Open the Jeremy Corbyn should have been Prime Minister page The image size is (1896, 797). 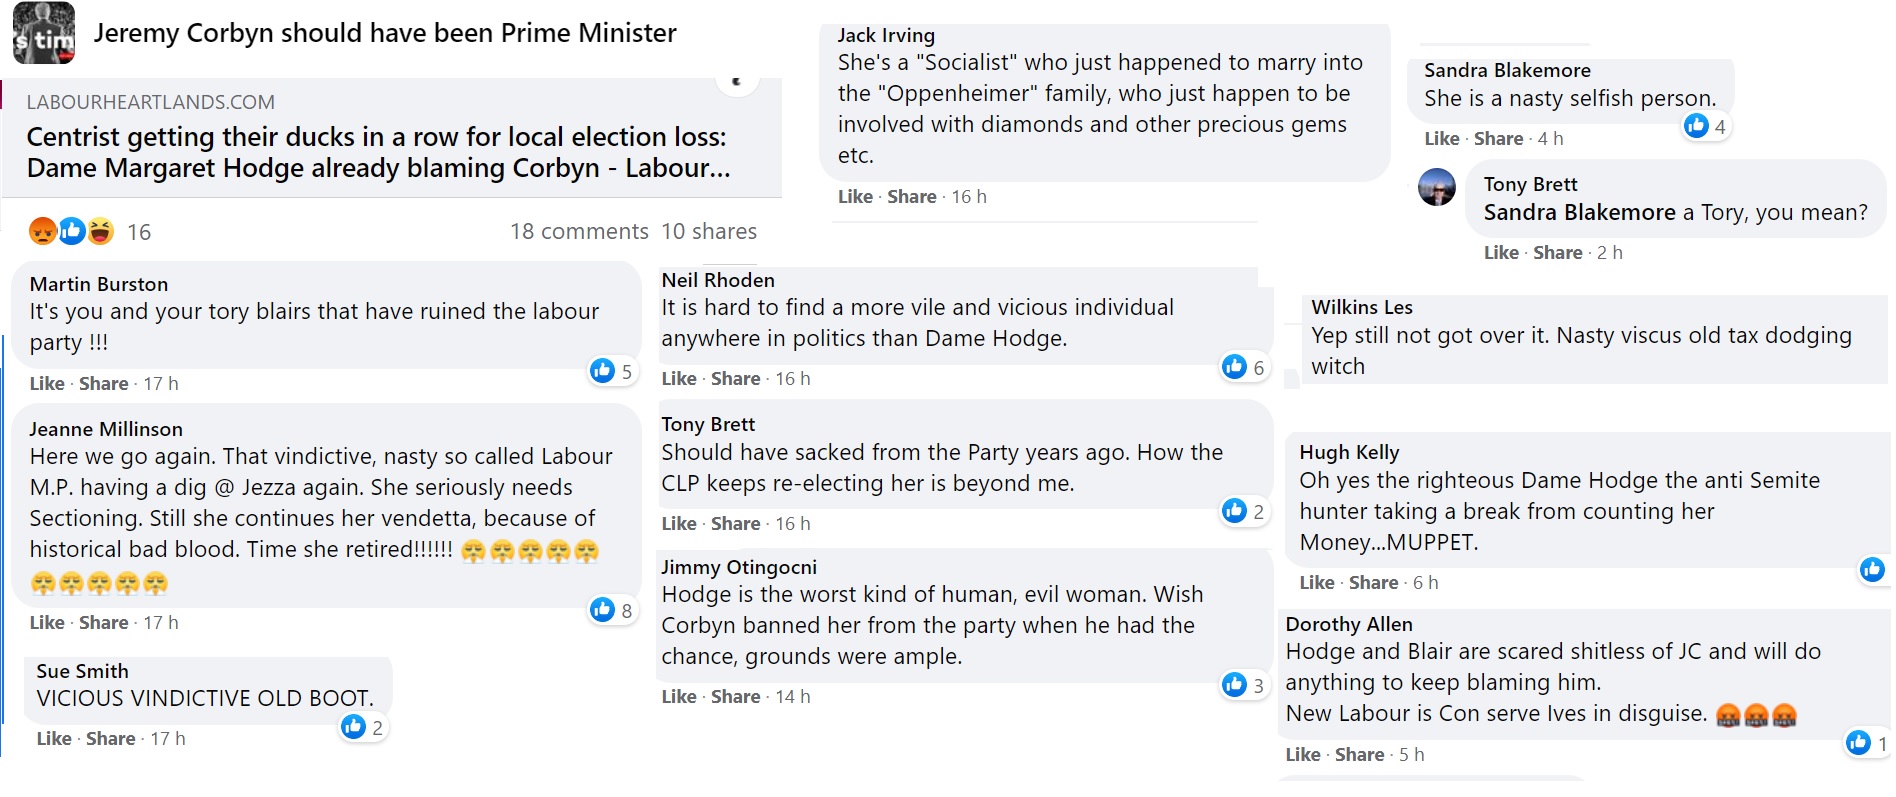(x=385, y=33)
